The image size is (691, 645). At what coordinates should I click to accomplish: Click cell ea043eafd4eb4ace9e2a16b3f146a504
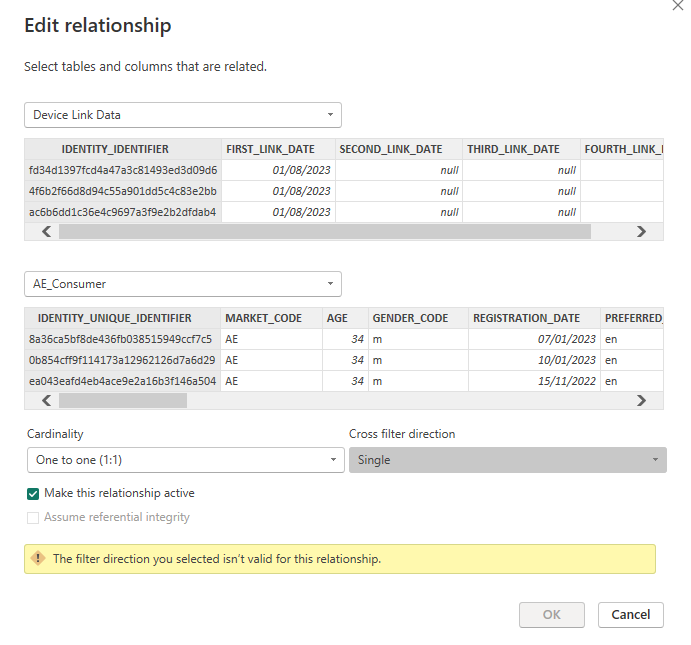coord(123,381)
